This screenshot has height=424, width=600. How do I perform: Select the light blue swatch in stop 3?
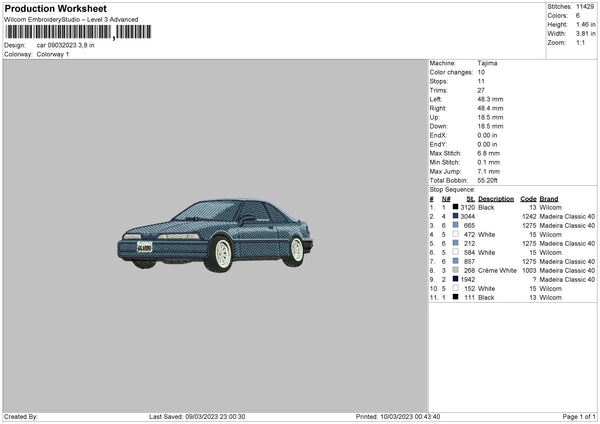(456, 225)
